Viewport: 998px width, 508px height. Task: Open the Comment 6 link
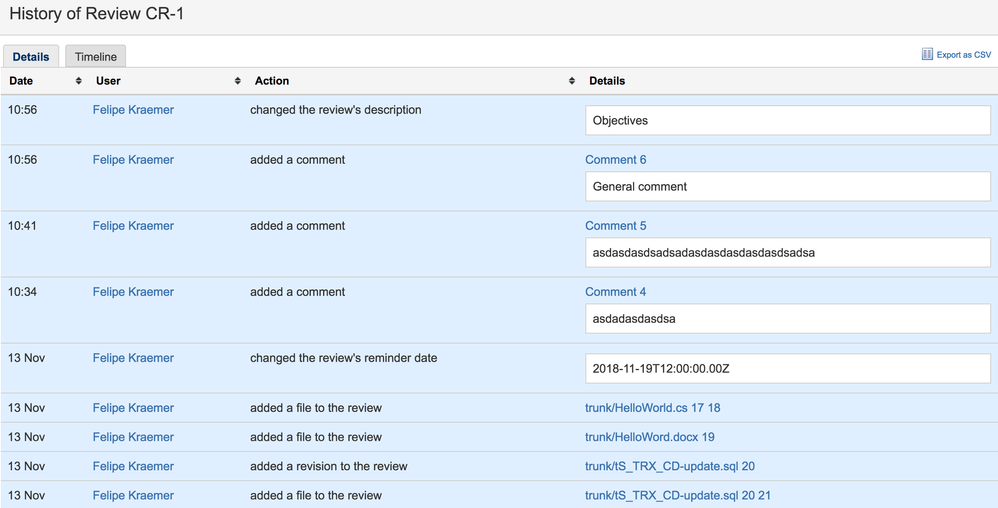615,160
